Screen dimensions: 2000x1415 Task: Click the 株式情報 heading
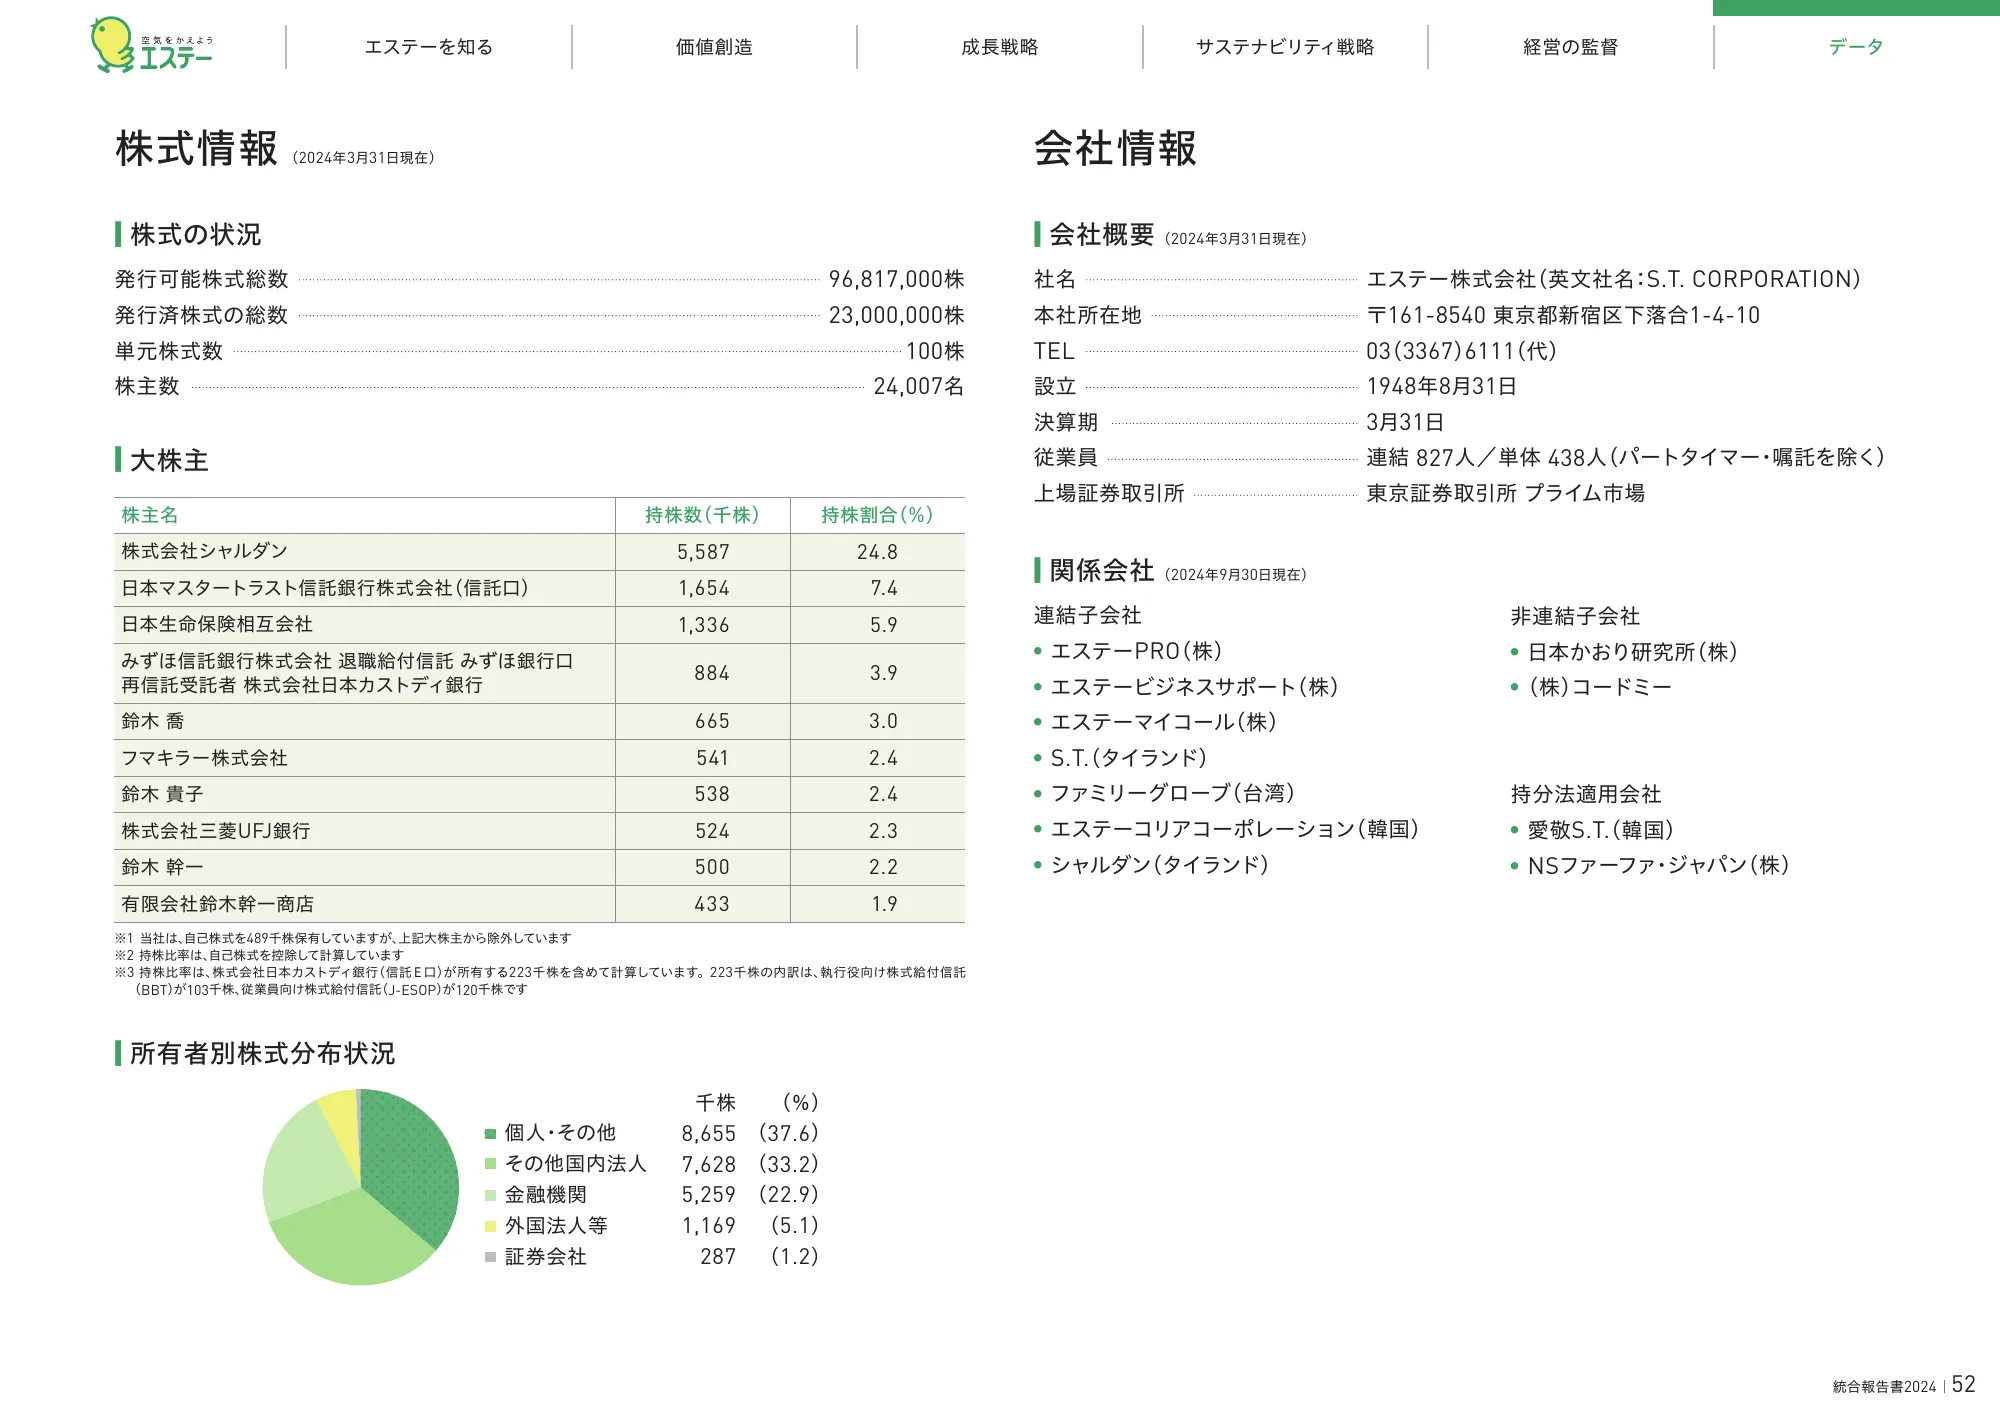coord(197,148)
